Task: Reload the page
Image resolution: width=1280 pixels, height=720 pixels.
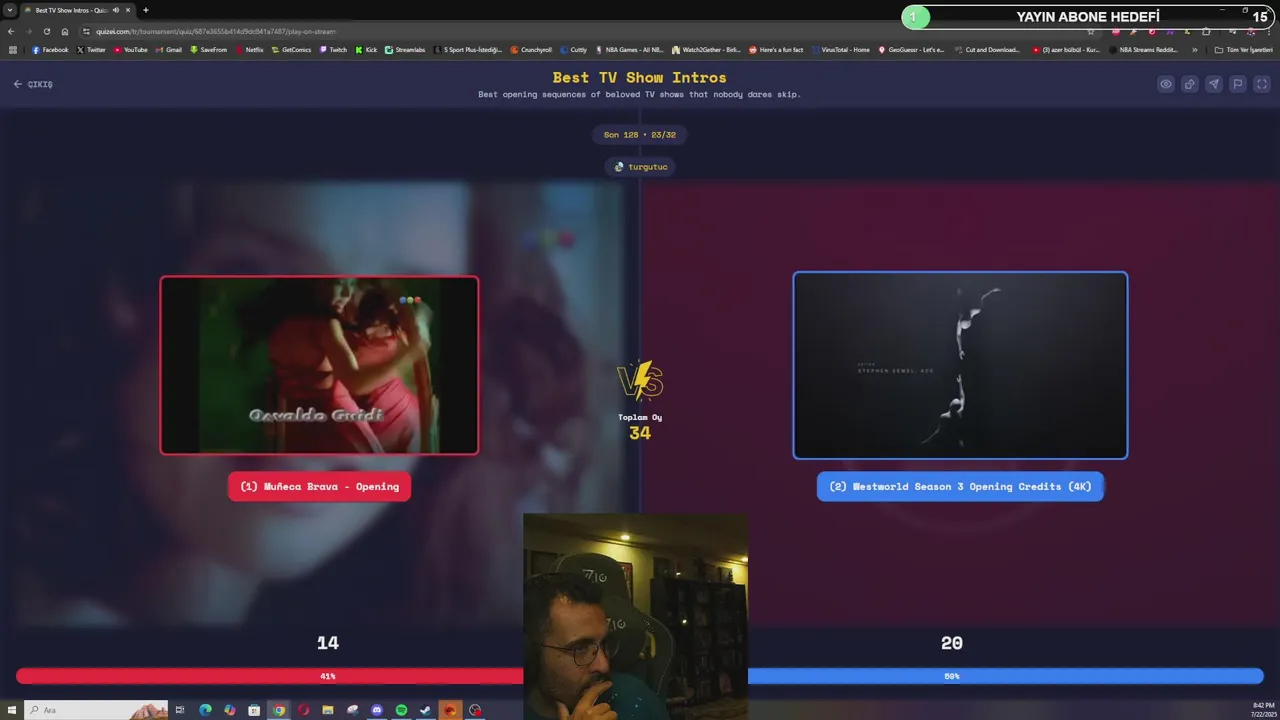Action: point(47,31)
